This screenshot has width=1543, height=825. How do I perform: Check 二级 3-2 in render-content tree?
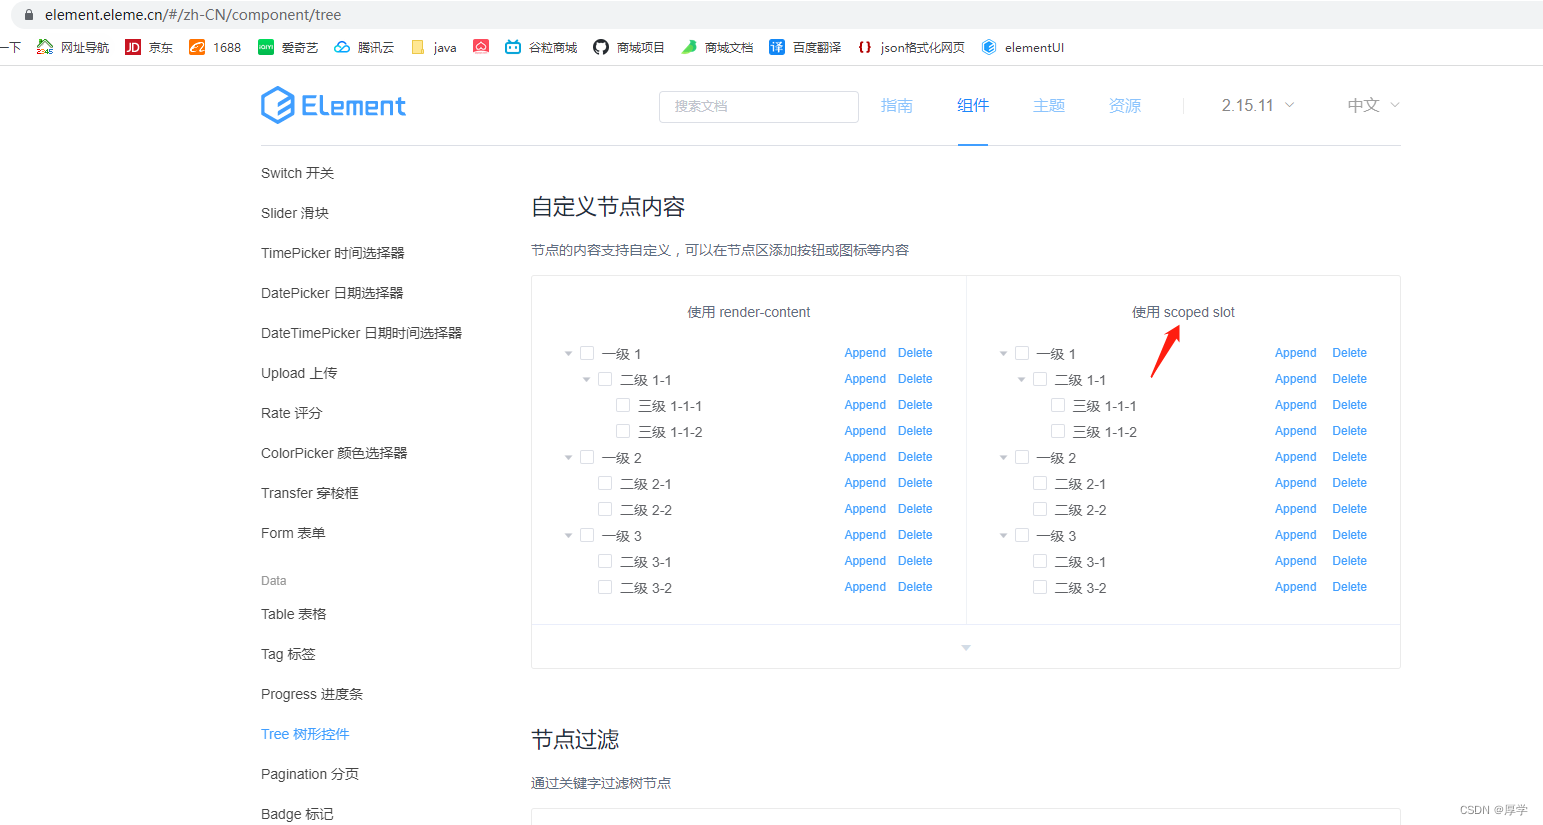pyautogui.click(x=605, y=587)
